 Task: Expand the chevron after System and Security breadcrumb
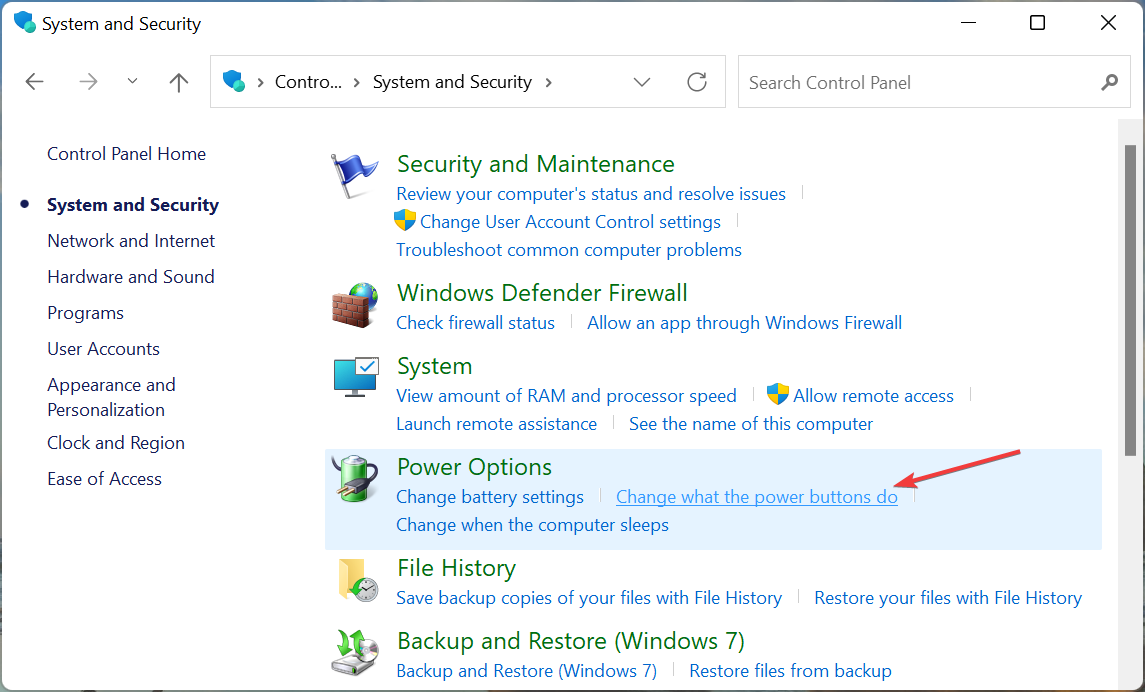click(x=548, y=82)
